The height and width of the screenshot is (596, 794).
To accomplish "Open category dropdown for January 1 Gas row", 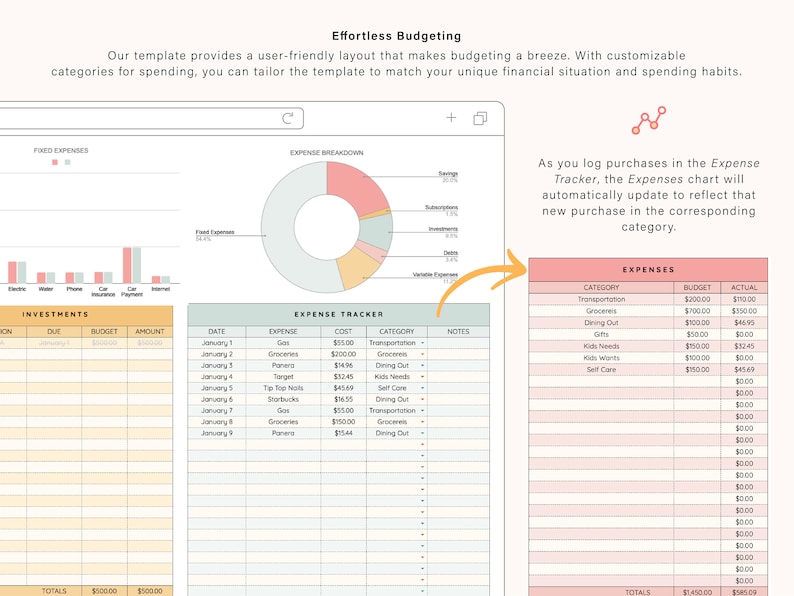I will pyautogui.click(x=422, y=343).
